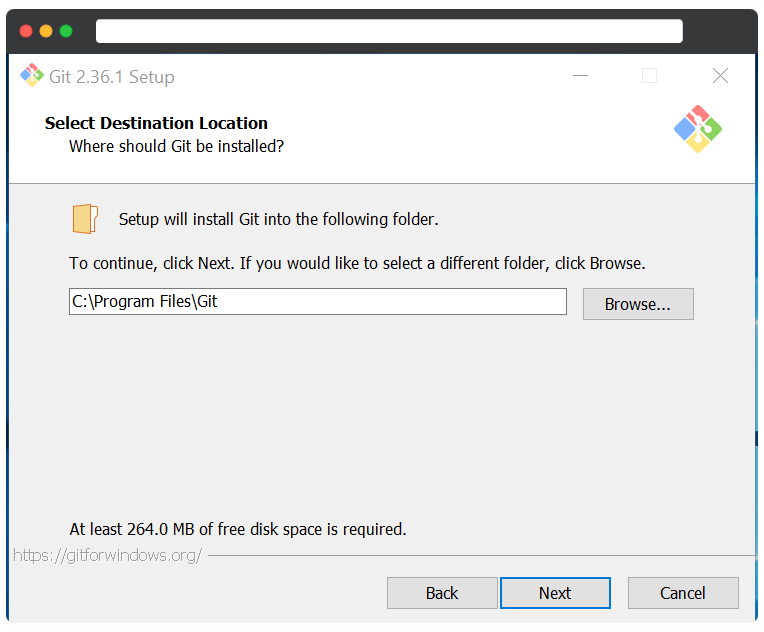764x632 pixels.
Task: Click the Browse... button
Action: coord(638,304)
